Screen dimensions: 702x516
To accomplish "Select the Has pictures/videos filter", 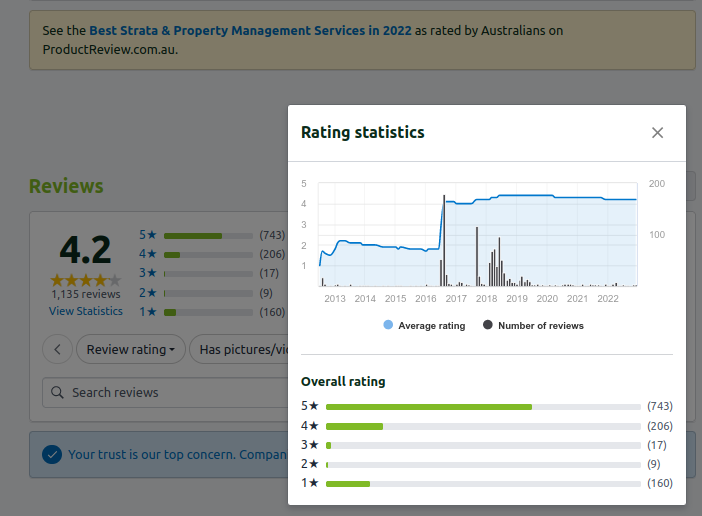I will coord(242,349).
